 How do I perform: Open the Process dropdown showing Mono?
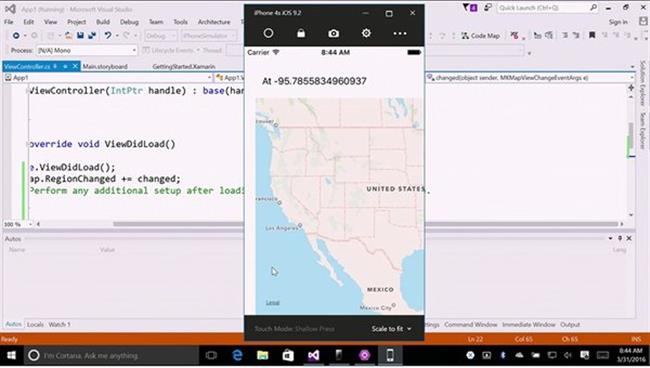coord(87,50)
